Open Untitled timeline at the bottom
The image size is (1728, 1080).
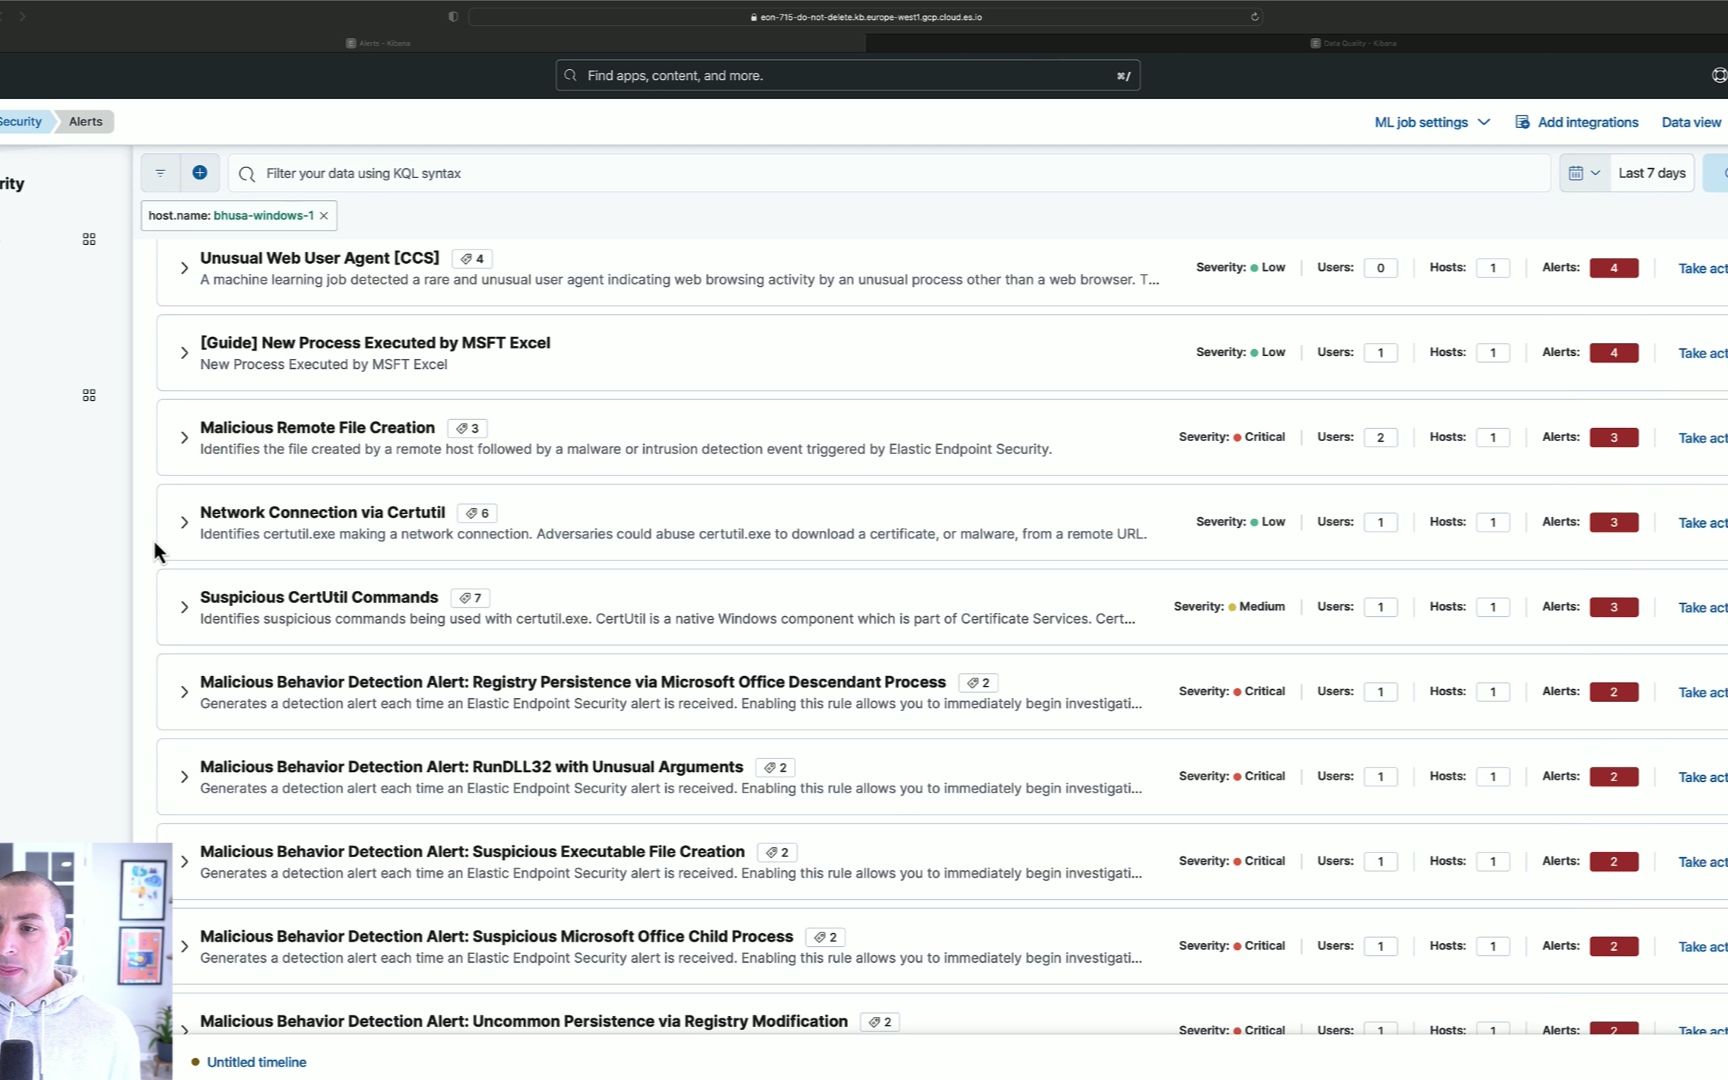(x=256, y=1062)
